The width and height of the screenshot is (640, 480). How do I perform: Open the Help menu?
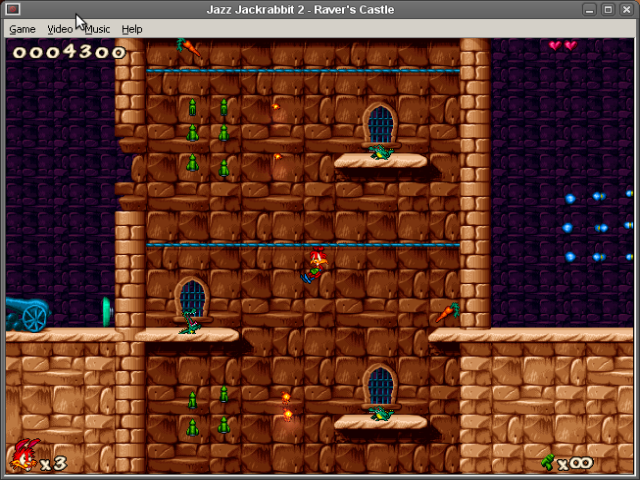[x=132, y=29]
